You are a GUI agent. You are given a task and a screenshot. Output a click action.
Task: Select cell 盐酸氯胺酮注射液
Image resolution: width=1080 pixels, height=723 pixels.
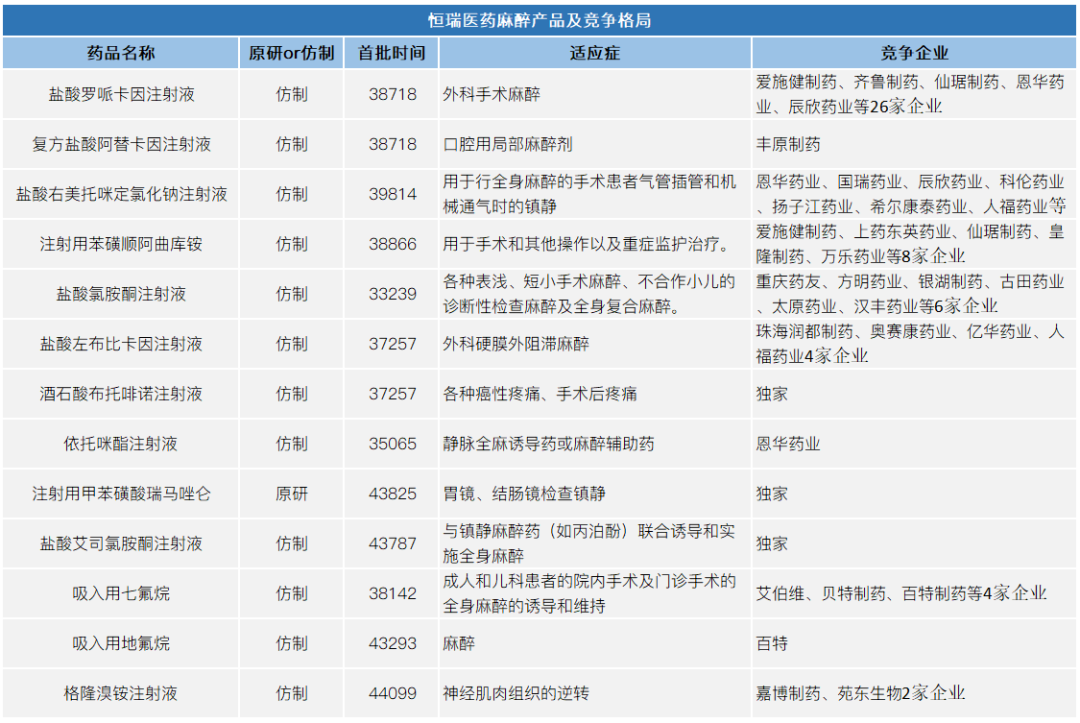point(121,294)
